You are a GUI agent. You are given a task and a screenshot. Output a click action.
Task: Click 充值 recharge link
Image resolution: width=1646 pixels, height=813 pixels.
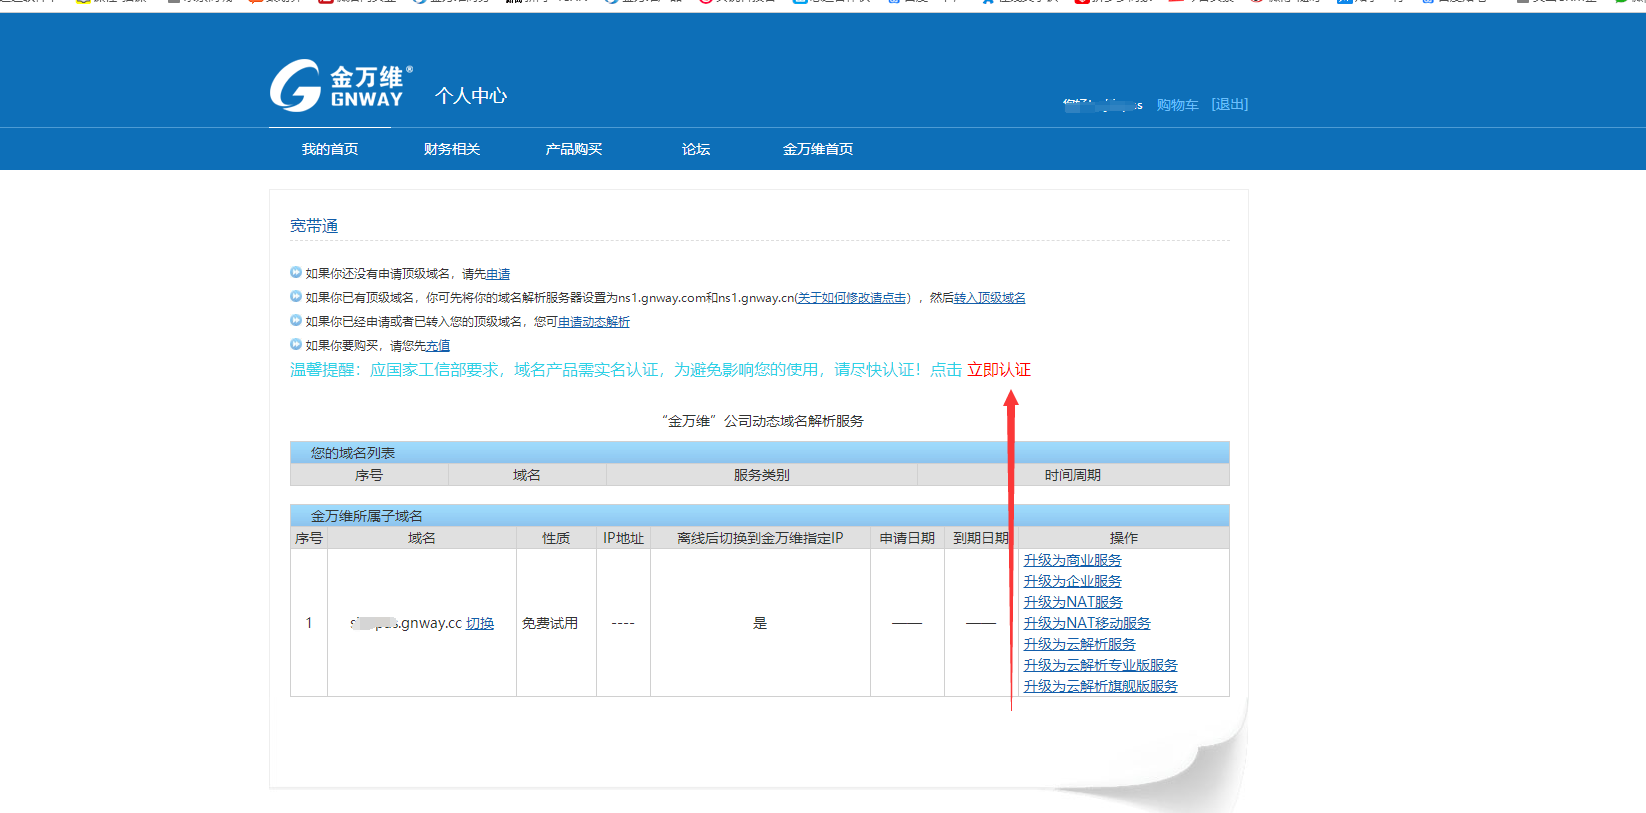tap(438, 346)
